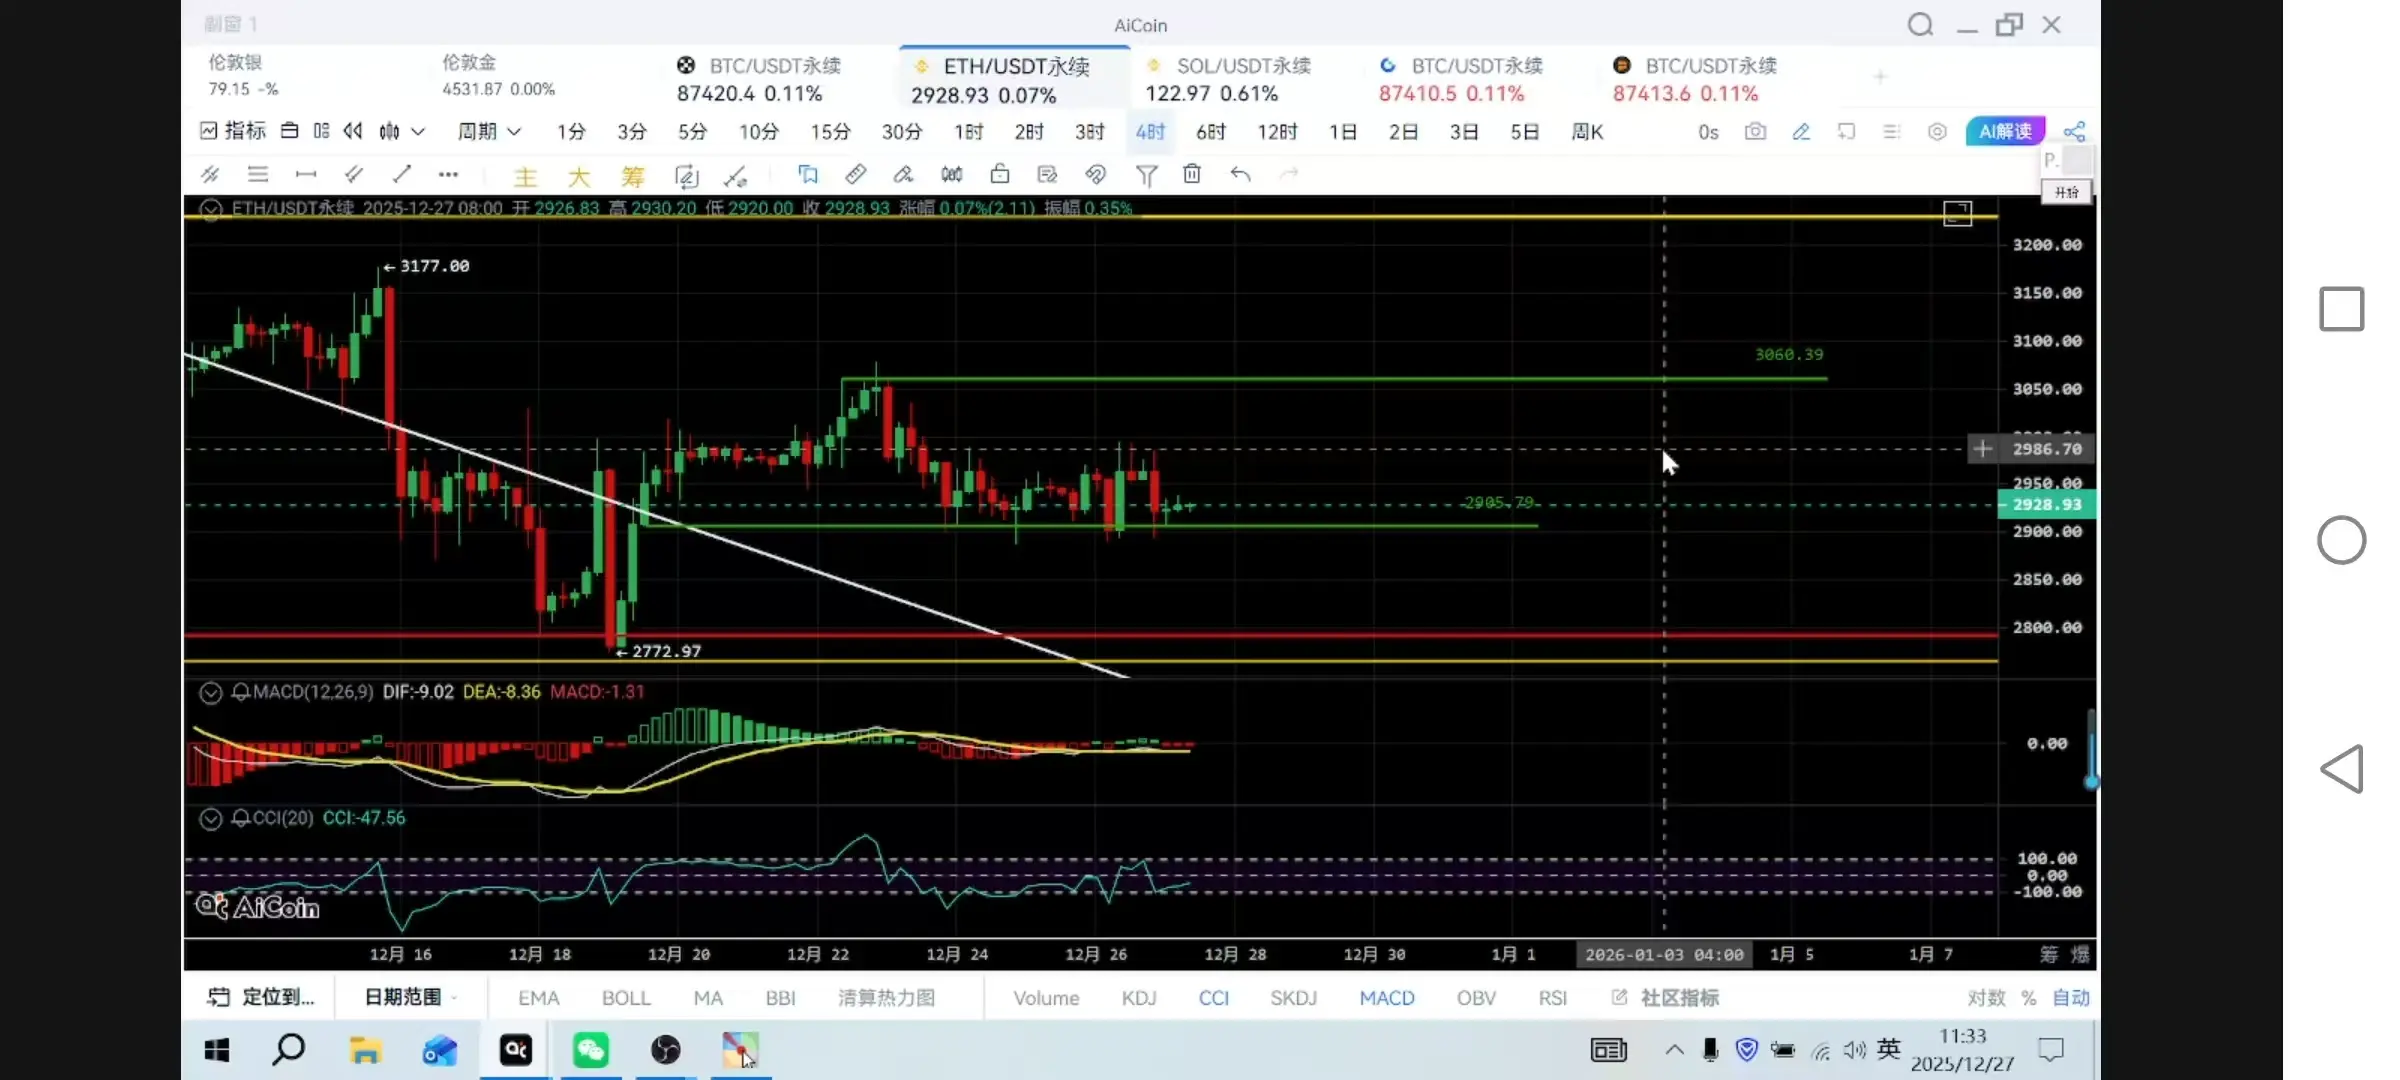
Task: Select the trend line drawing tool
Action: pos(402,175)
